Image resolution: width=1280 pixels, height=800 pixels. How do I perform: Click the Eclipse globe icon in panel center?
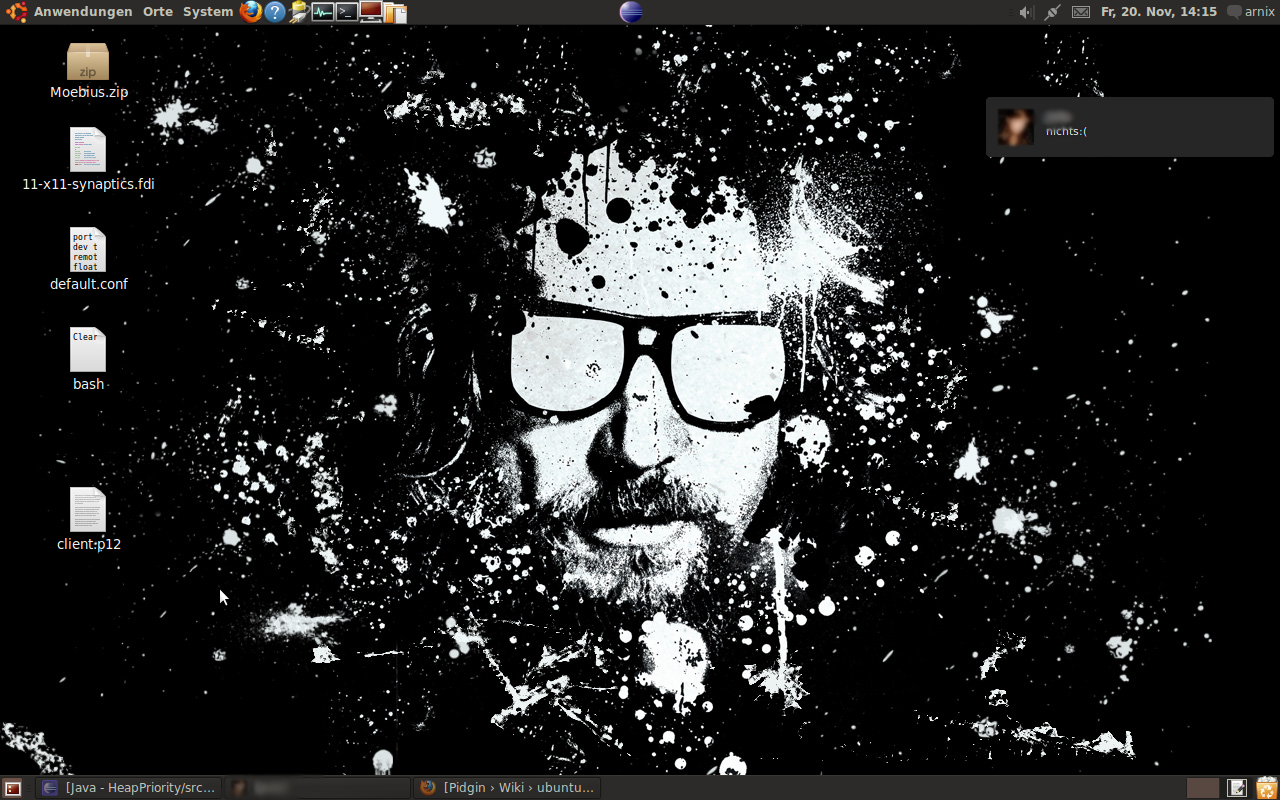click(x=631, y=12)
